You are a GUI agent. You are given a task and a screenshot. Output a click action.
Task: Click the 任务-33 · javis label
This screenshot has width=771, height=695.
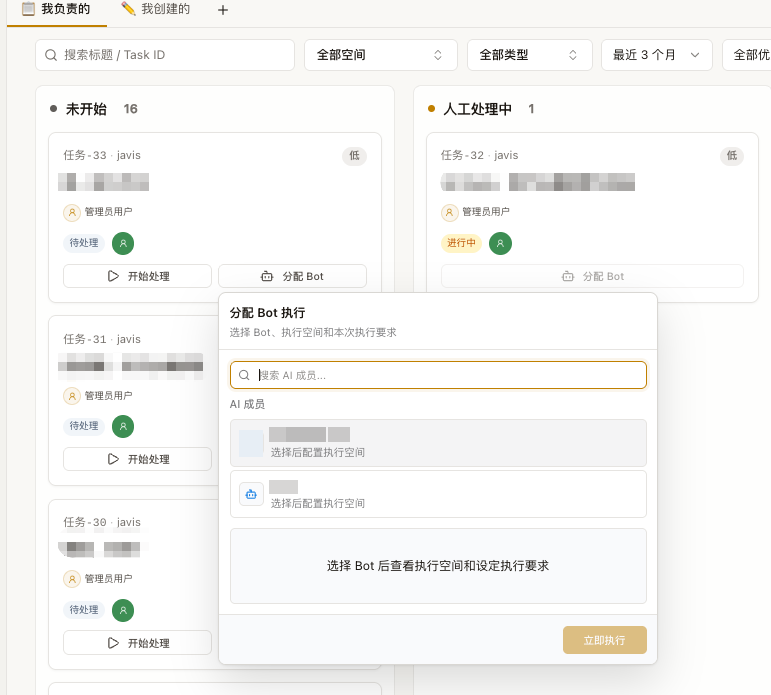point(102,155)
